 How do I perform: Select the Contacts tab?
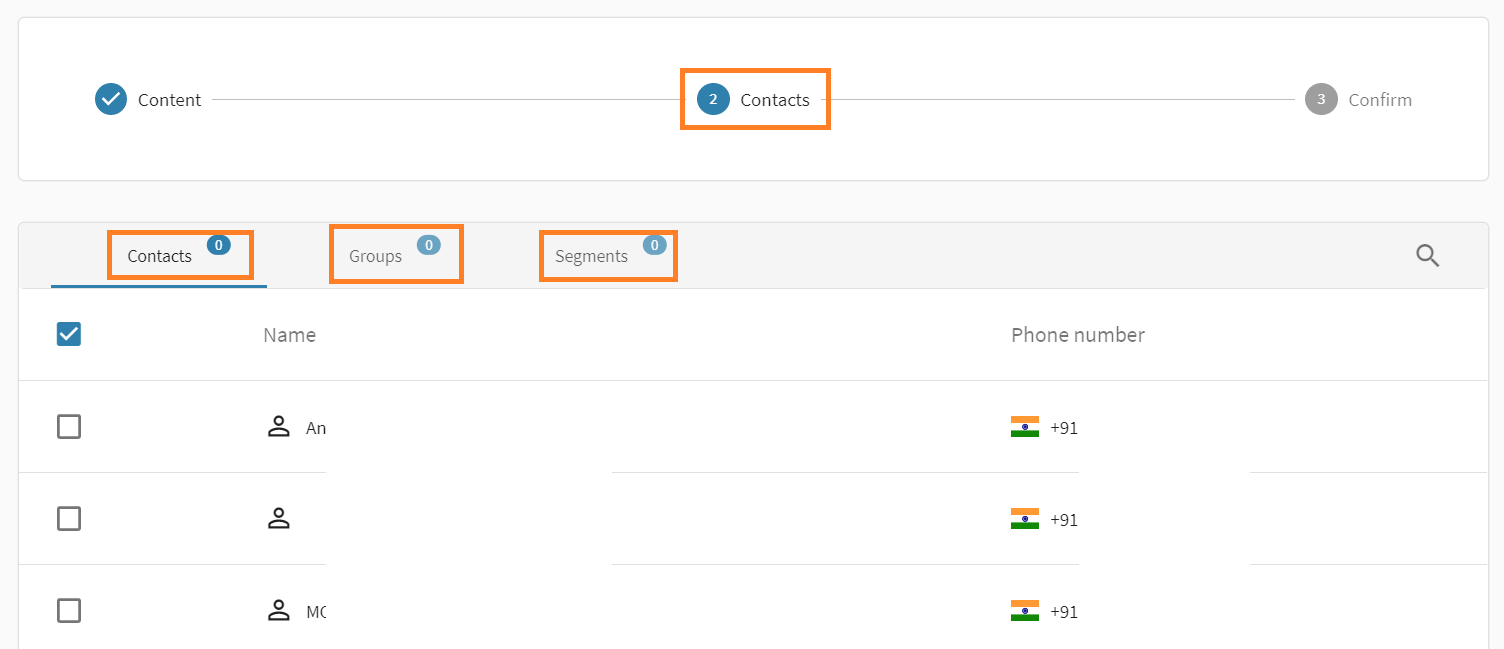pyautogui.click(x=160, y=257)
